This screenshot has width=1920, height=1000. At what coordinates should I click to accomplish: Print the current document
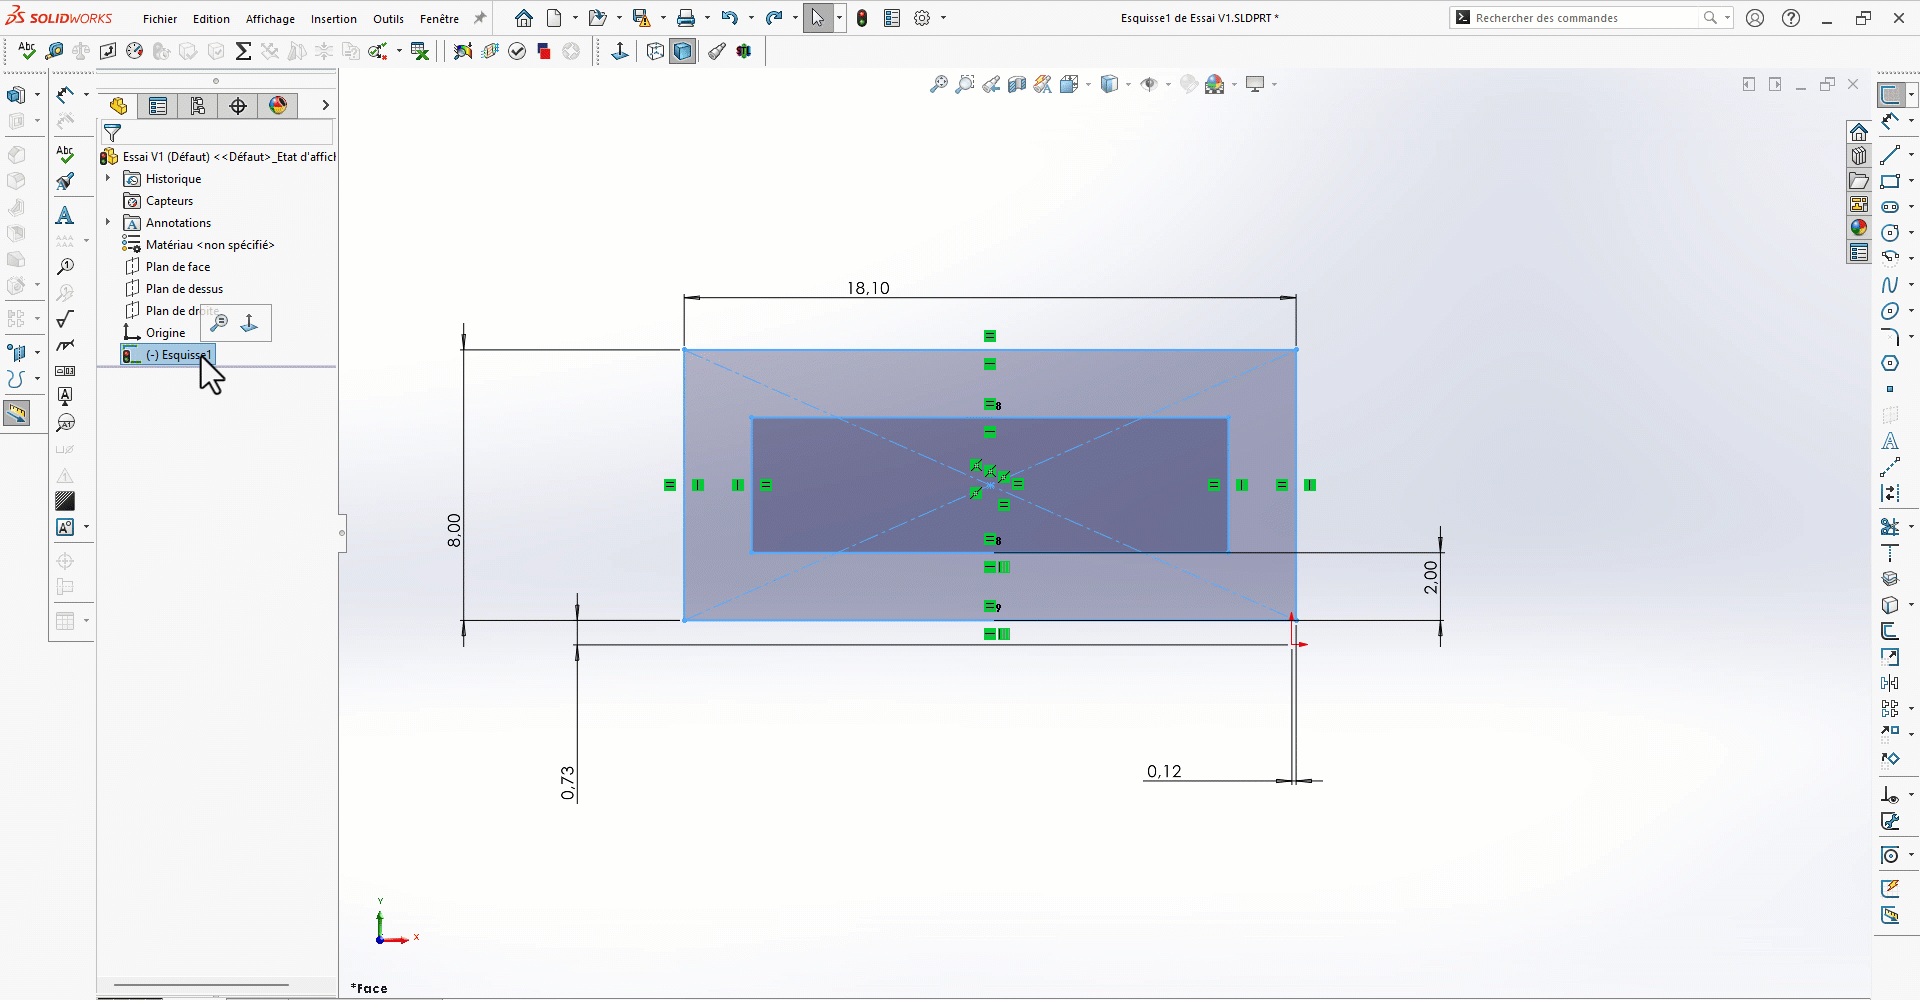point(686,18)
